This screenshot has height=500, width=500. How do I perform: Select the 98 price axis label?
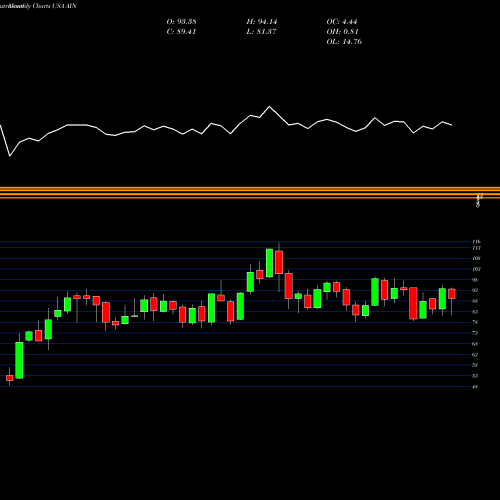coord(475,280)
